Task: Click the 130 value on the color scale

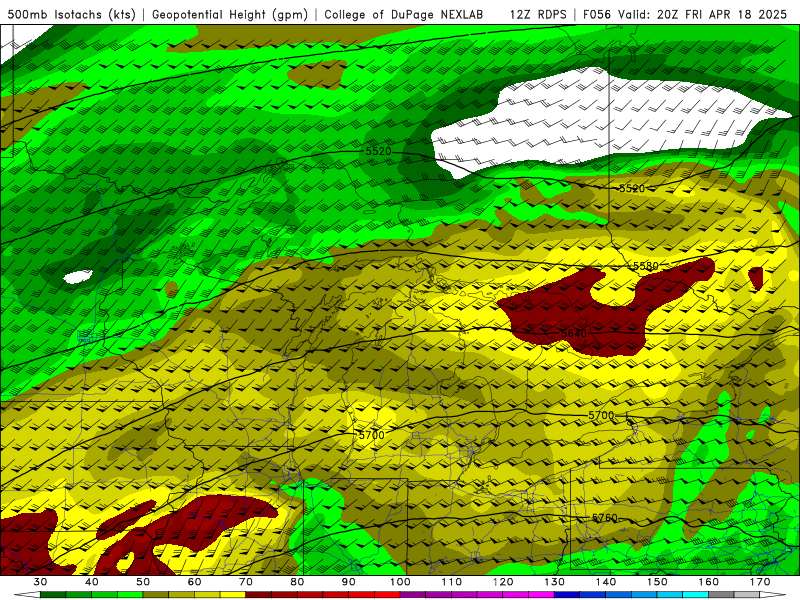Action: click(555, 582)
